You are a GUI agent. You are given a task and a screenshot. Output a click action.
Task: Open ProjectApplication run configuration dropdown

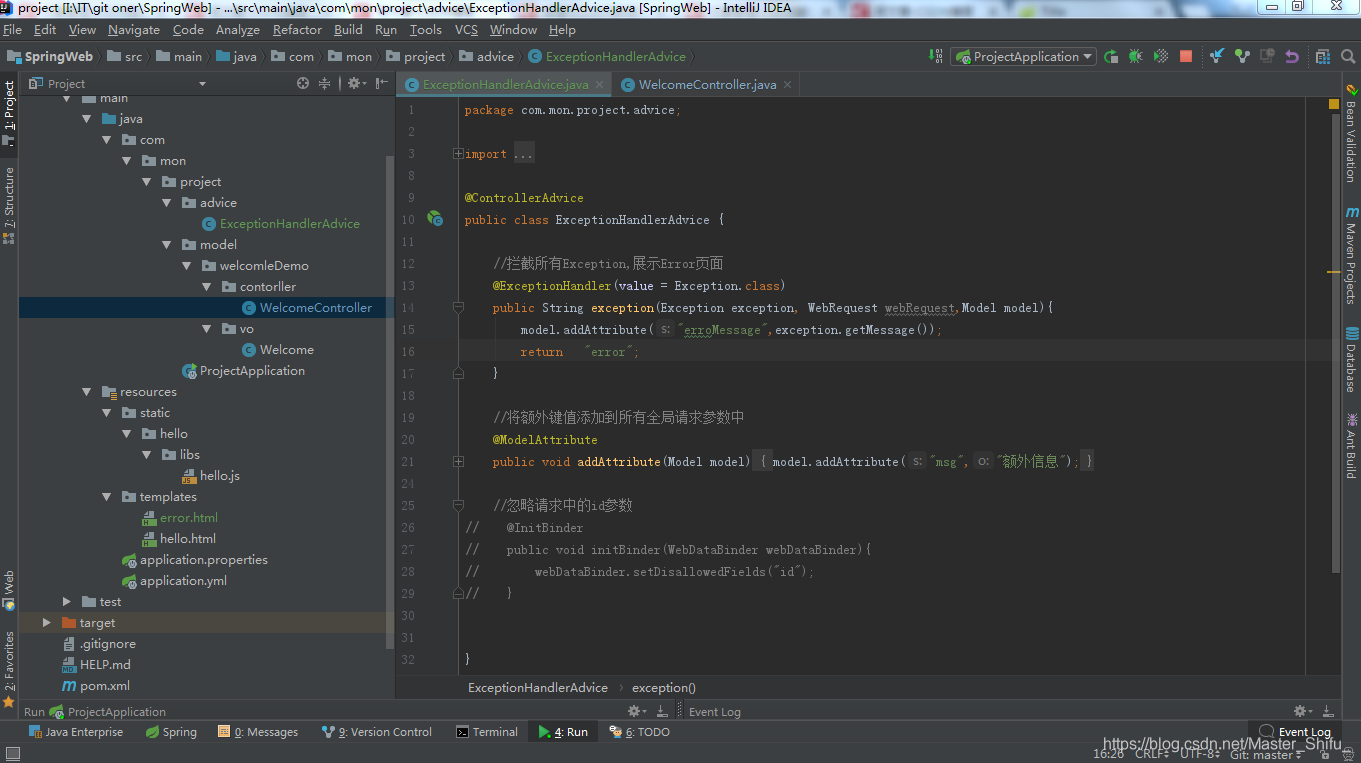point(1024,57)
